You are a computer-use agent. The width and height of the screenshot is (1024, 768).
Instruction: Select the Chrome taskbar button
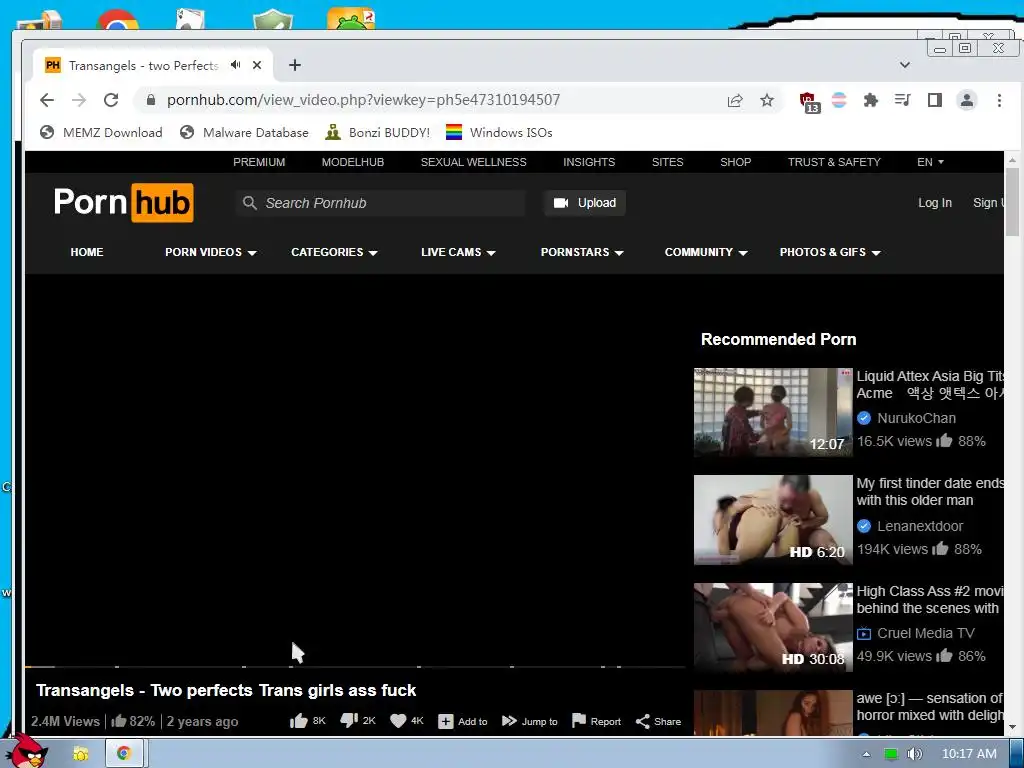coord(123,754)
